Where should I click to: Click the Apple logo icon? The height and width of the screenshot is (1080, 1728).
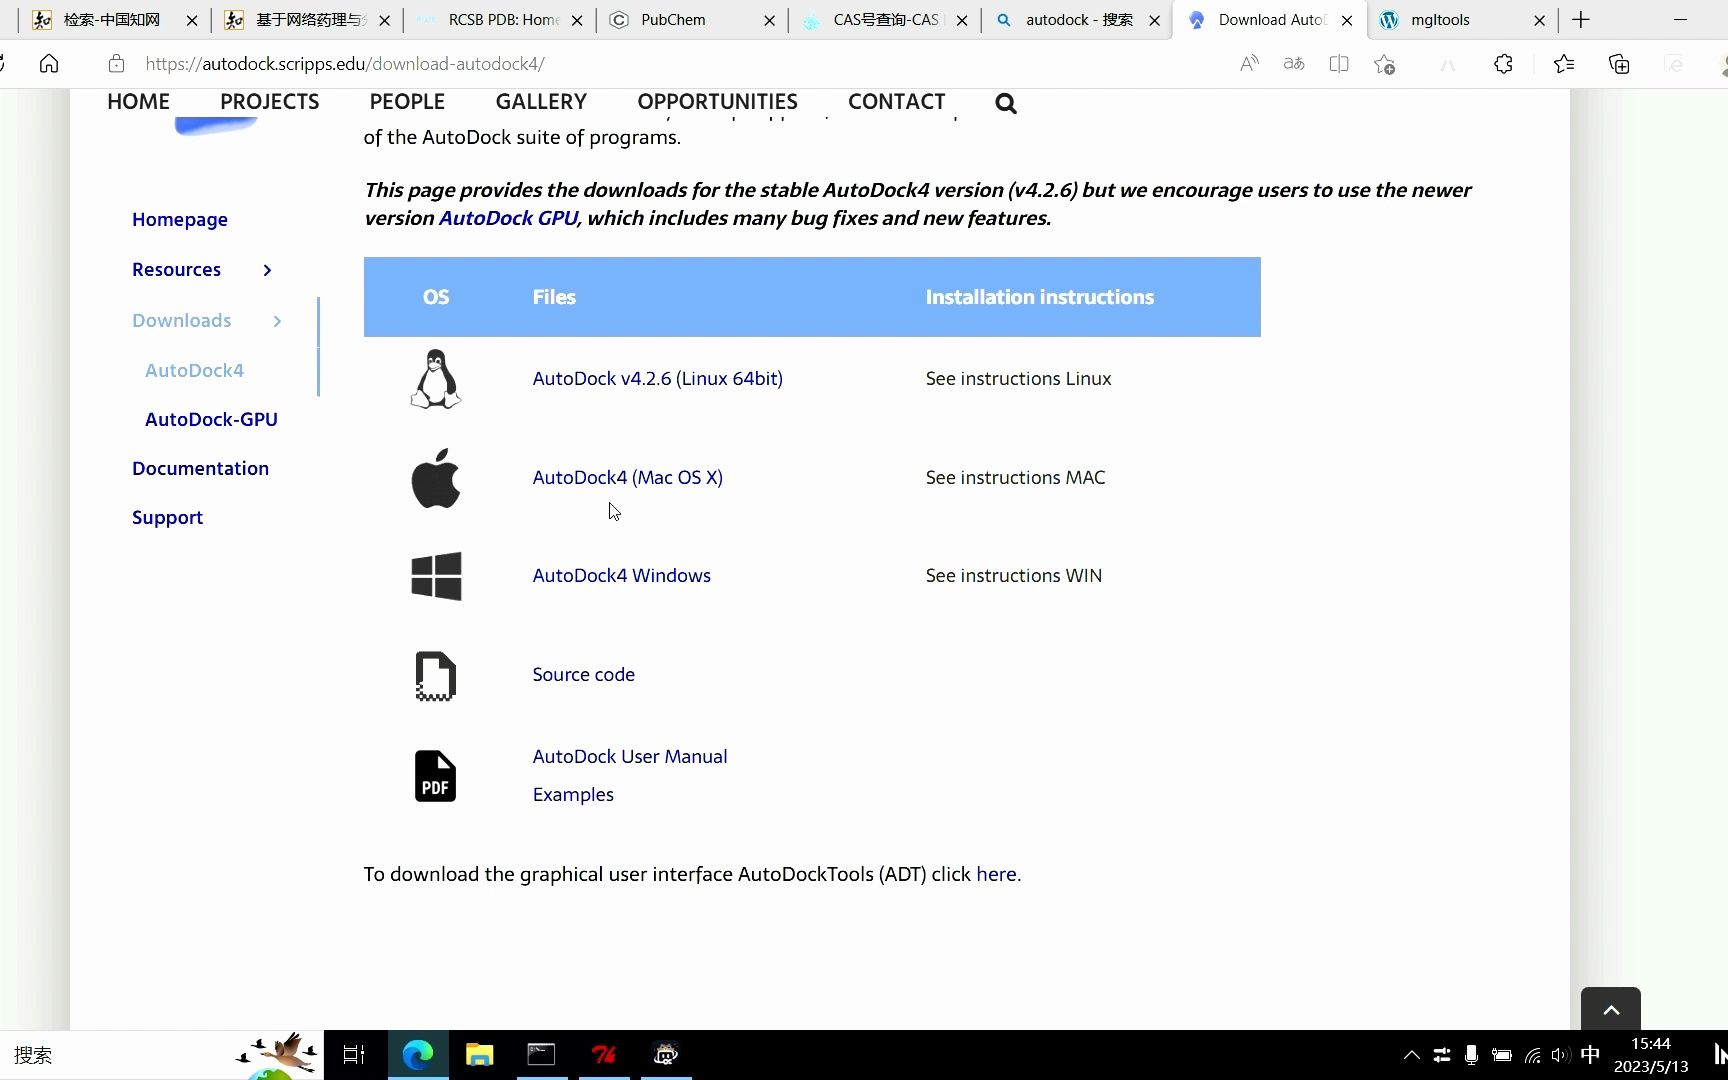[436, 478]
